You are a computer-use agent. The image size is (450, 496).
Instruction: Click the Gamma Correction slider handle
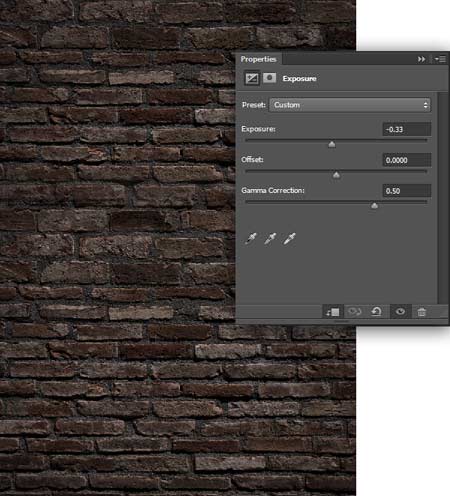click(x=374, y=205)
